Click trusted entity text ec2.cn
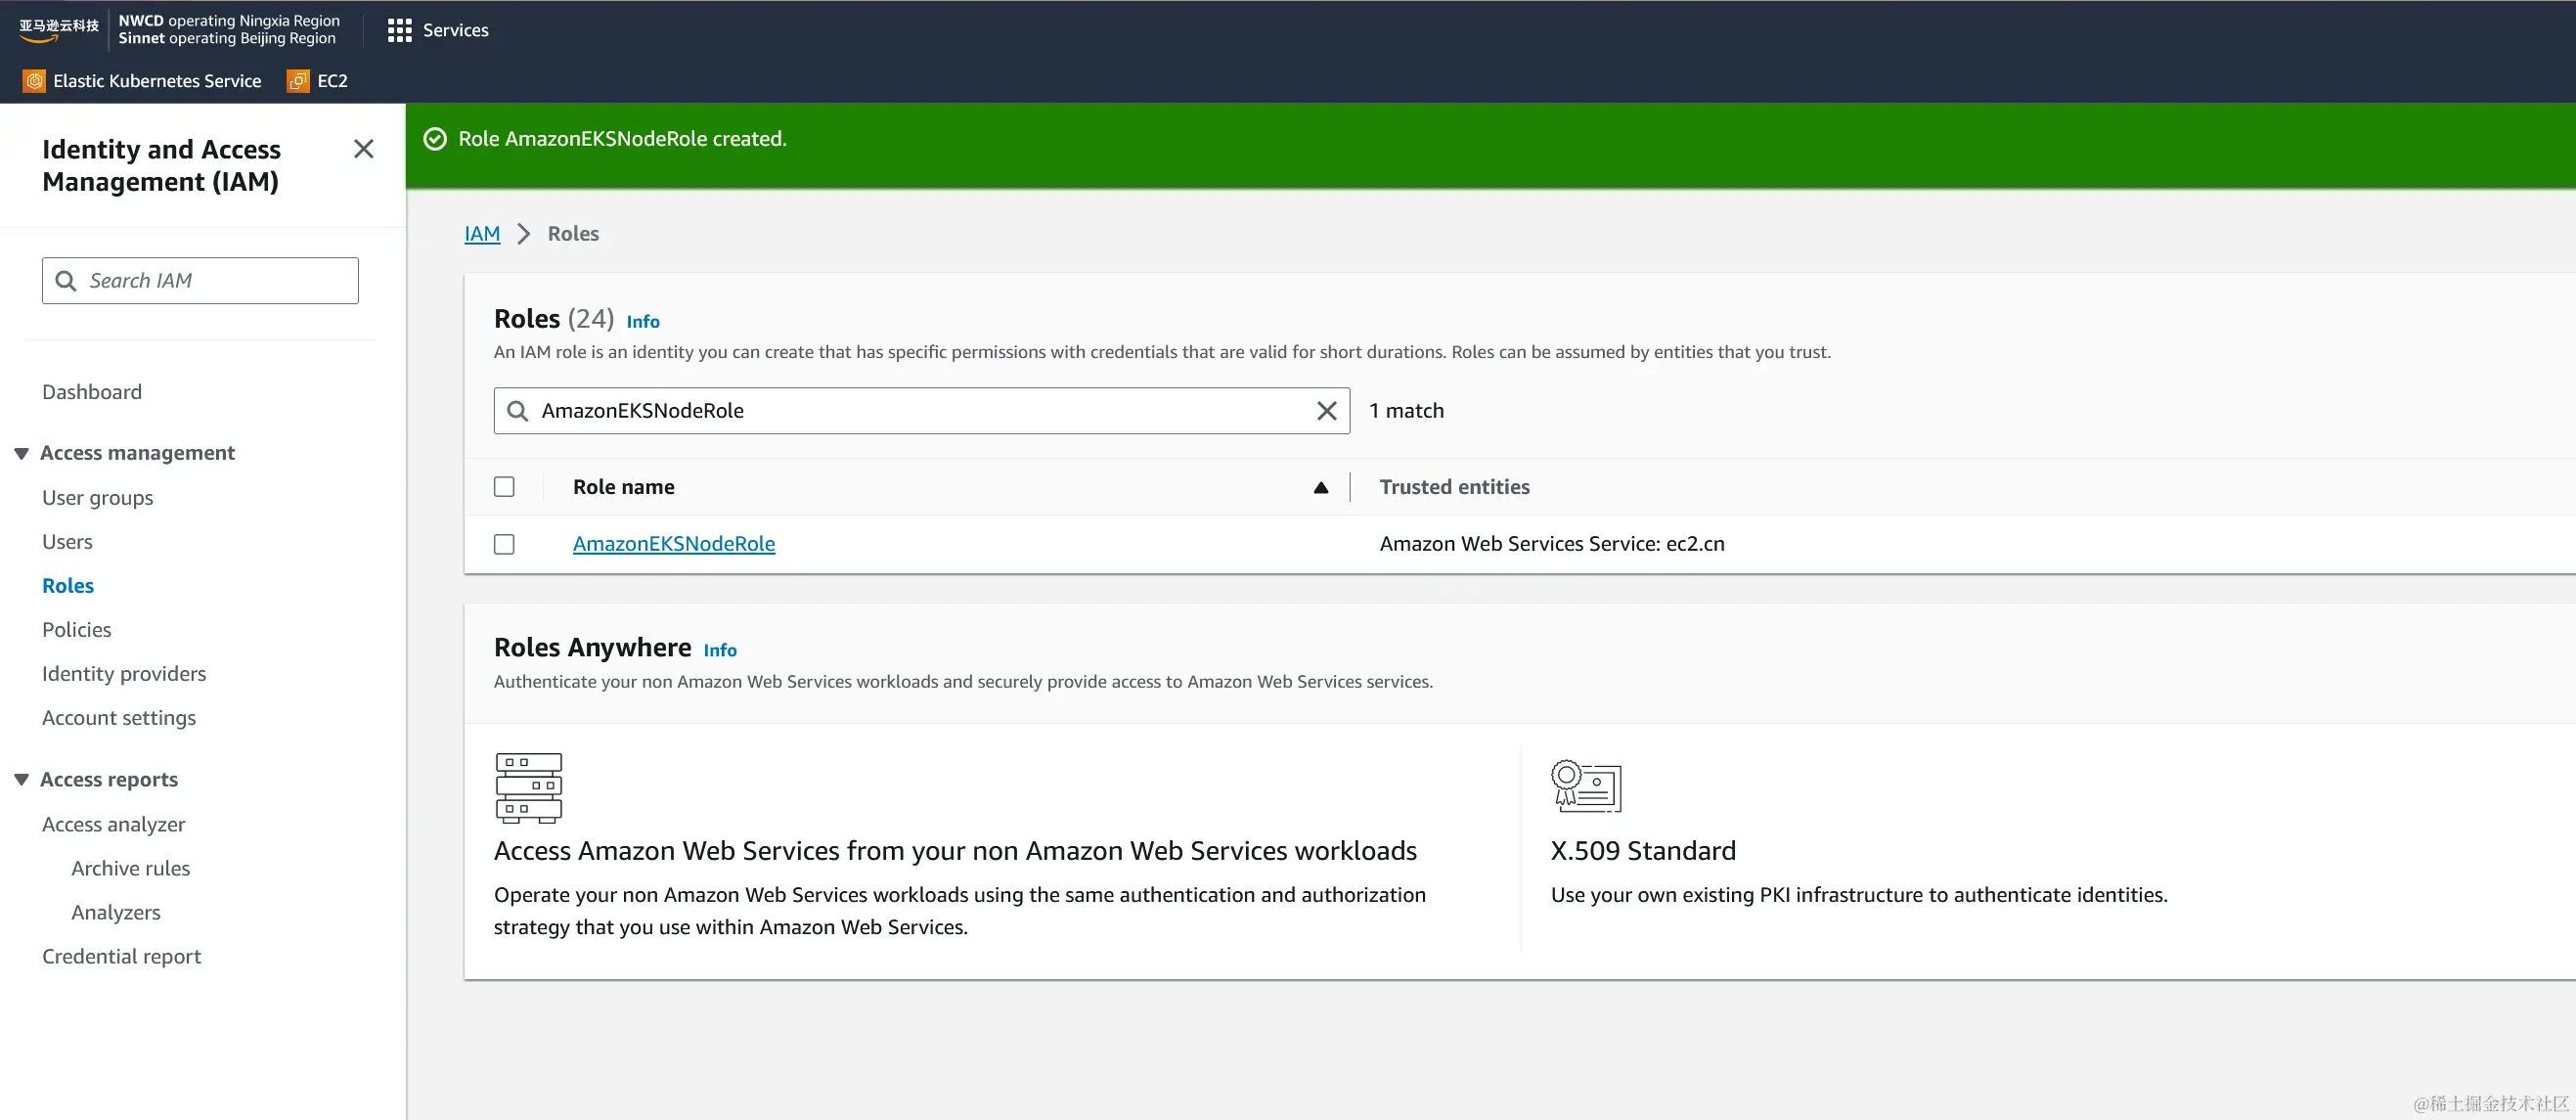Viewport: 2576px width, 1120px height. (1552, 544)
